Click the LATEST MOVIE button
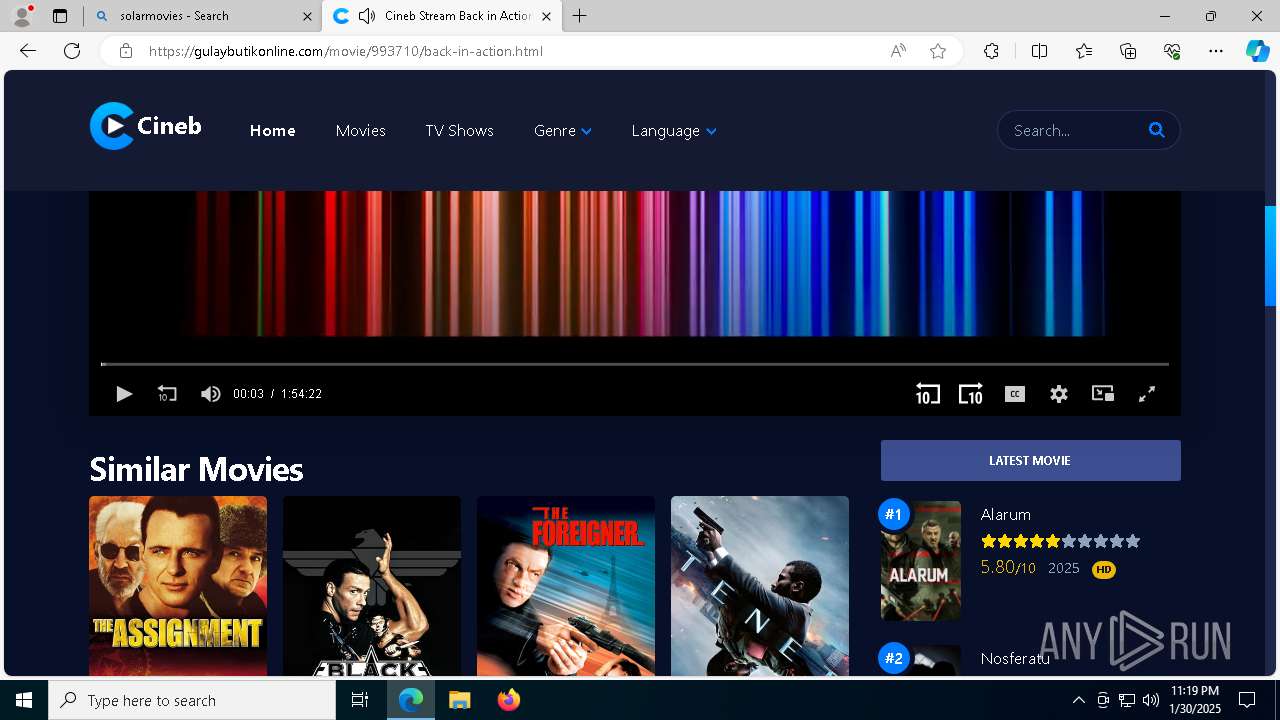The height and width of the screenshot is (720, 1280). point(1031,461)
